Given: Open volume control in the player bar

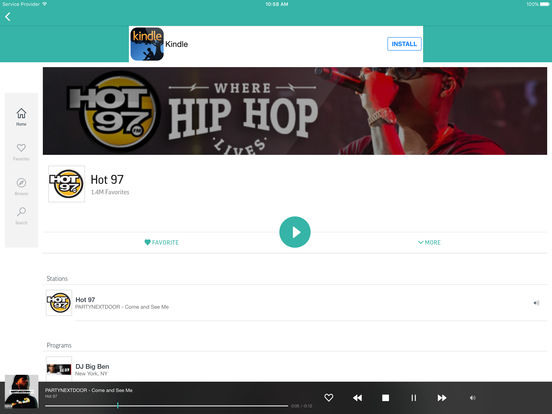Looking at the screenshot, I should 472,398.
